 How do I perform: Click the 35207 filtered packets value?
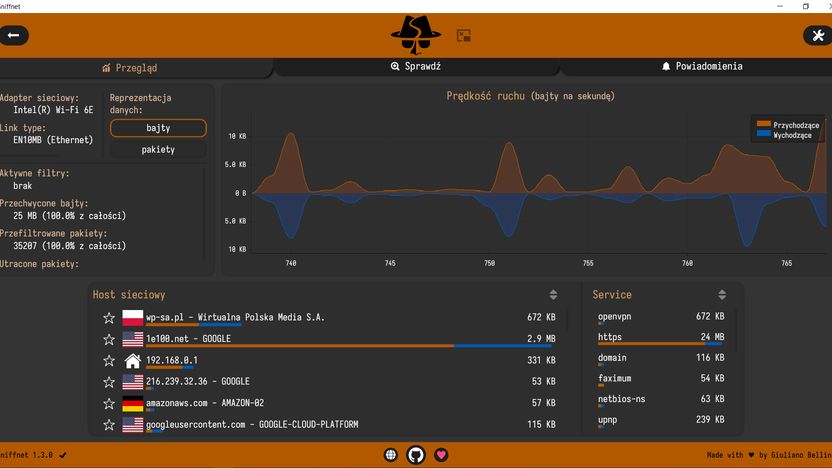point(70,246)
